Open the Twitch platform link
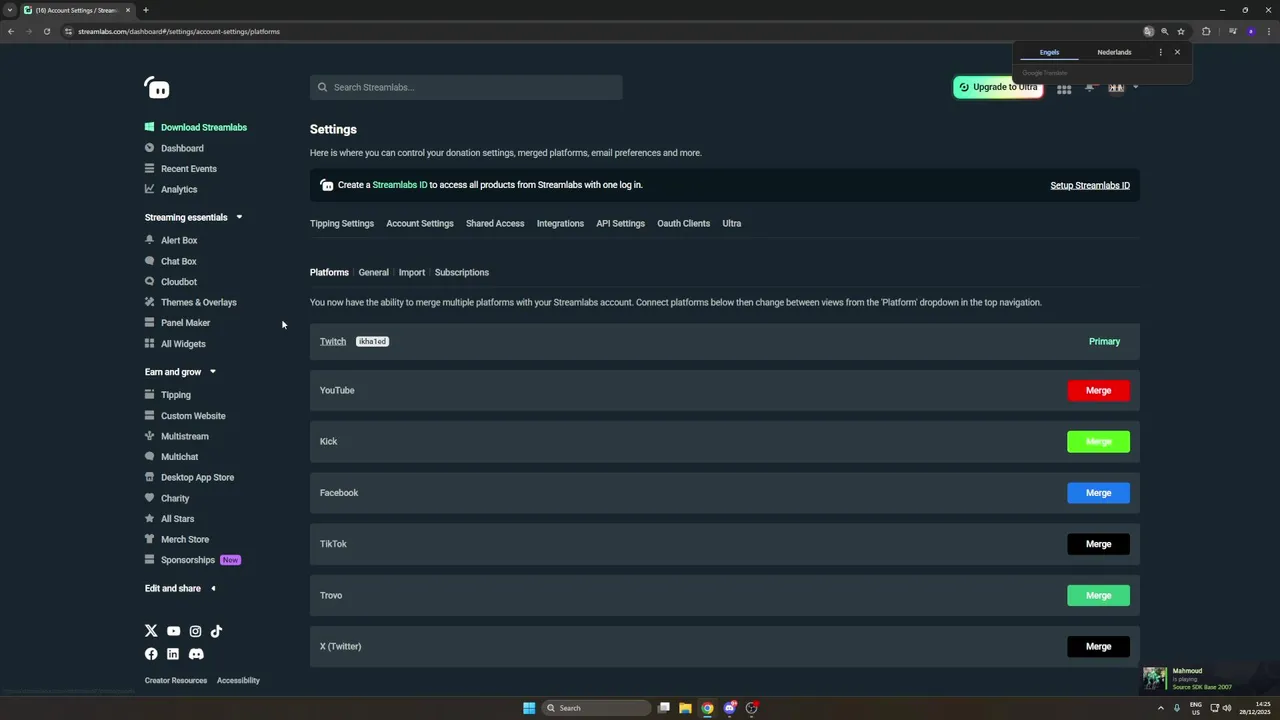The width and height of the screenshot is (1280, 720). pos(333,342)
